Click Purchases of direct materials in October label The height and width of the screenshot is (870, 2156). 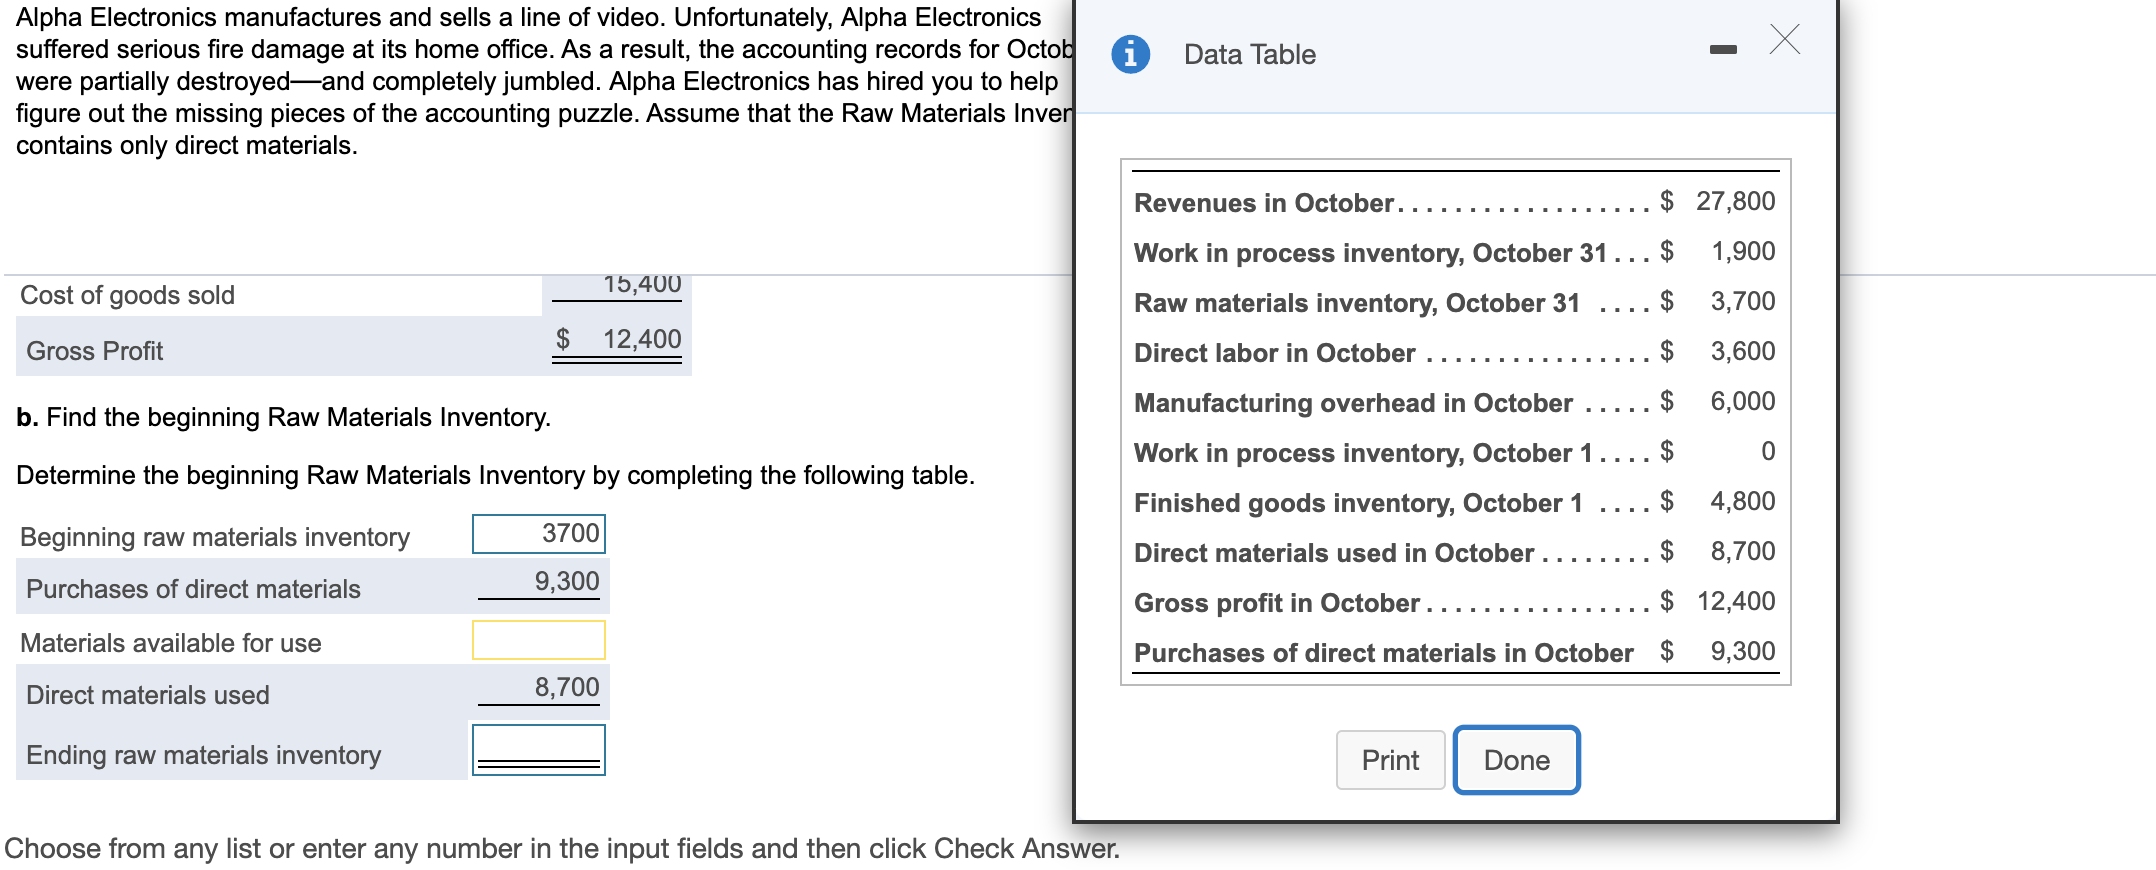[x=1383, y=653]
